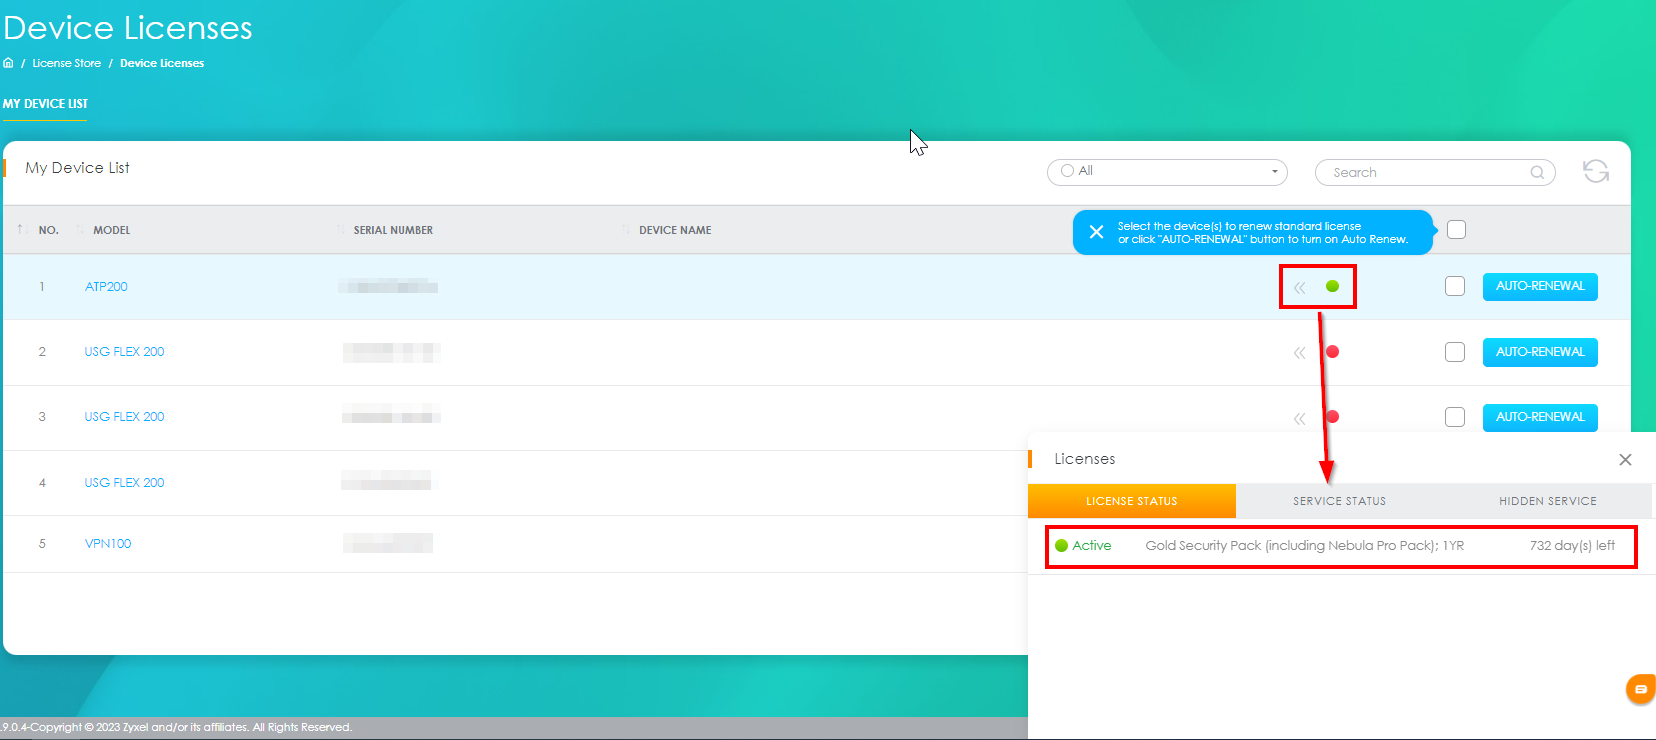Sort by NO. column
The width and height of the screenshot is (1656, 740).
coord(48,230)
